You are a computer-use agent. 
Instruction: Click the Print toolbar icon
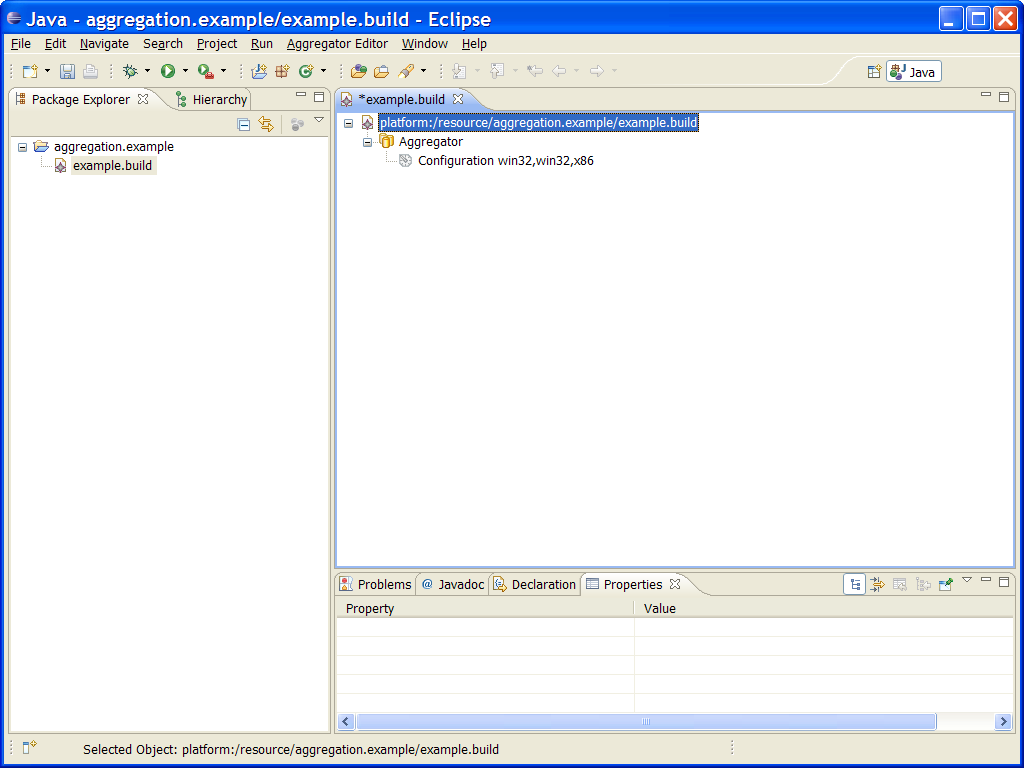(90, 71)
